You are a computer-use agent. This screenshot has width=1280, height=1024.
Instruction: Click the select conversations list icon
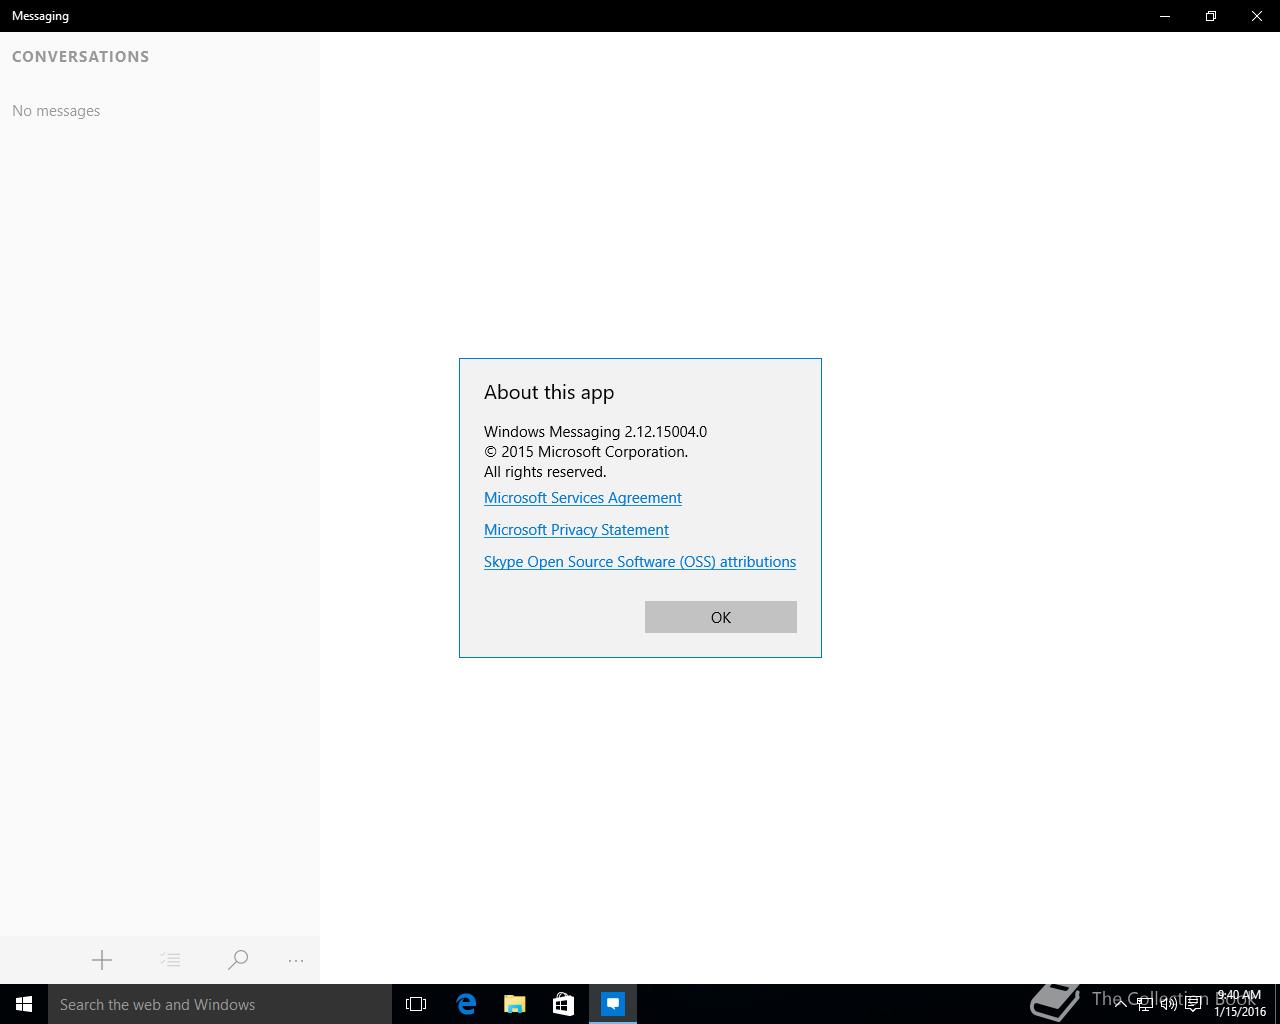click(x=170, y=960)
